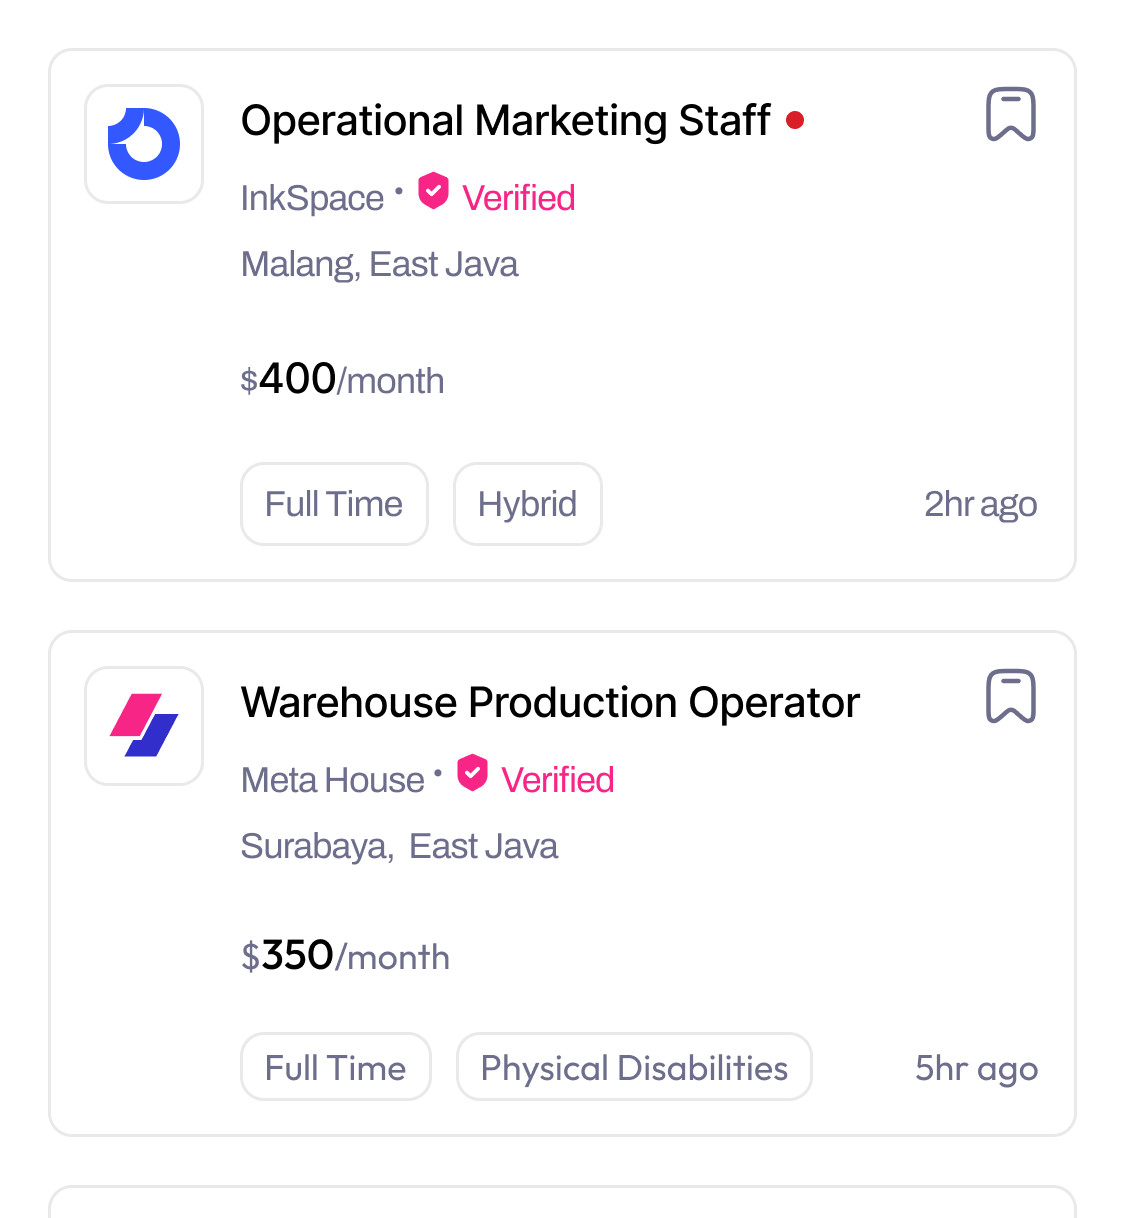Select the Hybrid tag
The image size is (1125, 1218).
527,504
